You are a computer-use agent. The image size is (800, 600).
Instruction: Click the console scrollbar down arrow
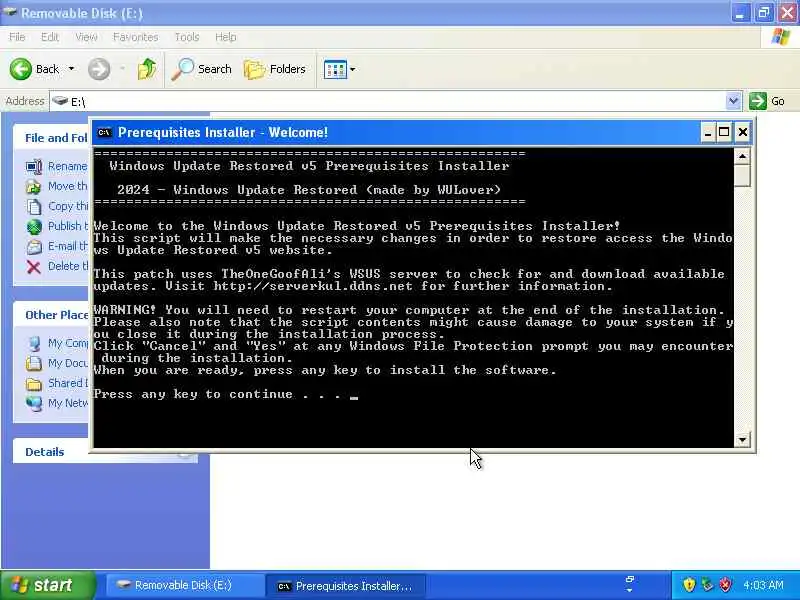742,439
